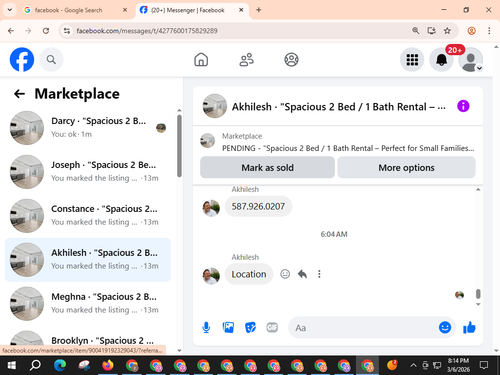The width and height of the screenshot is (500, 375).
Task: Open the Friends icon in top navigation
Action: point(247,60)
